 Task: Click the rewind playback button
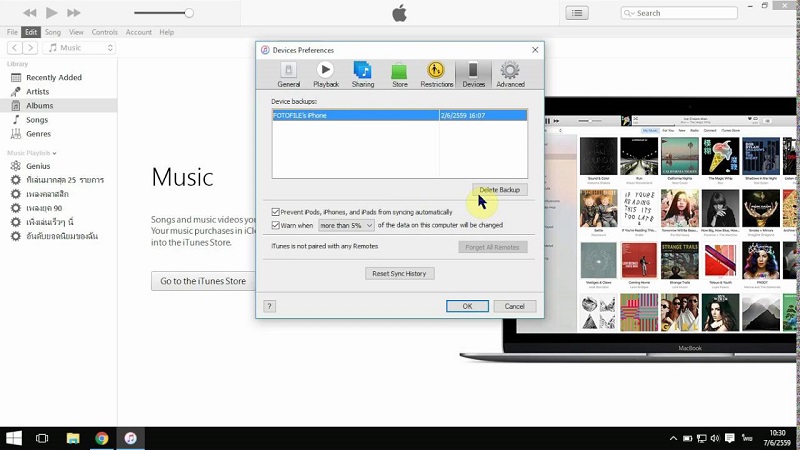point(30,13)
